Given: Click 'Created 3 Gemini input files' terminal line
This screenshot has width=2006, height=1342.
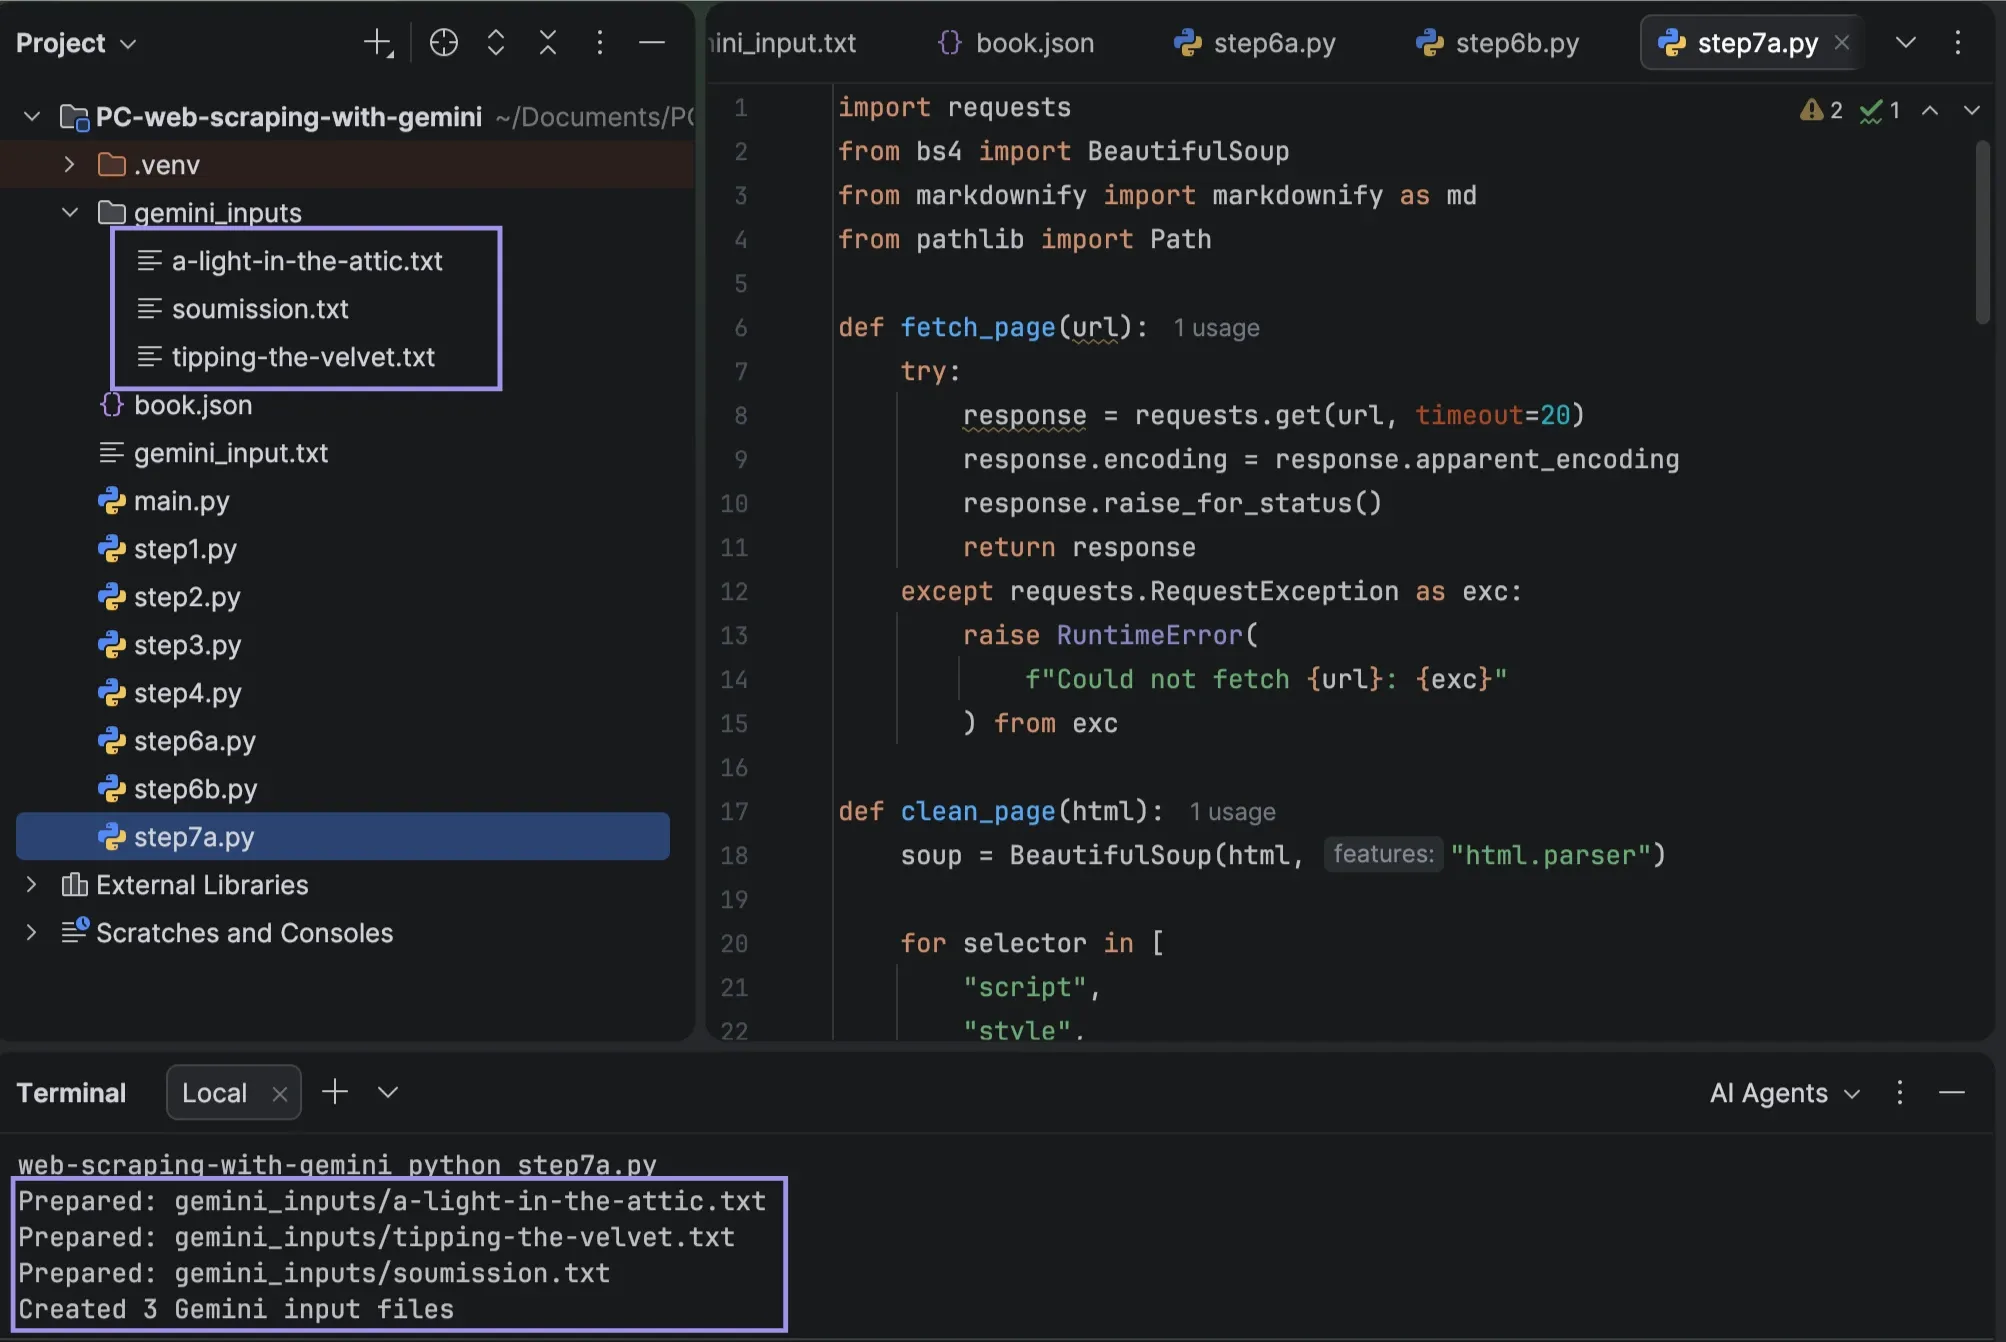Looking at the screenshot, I should (x=236, y=1309).
